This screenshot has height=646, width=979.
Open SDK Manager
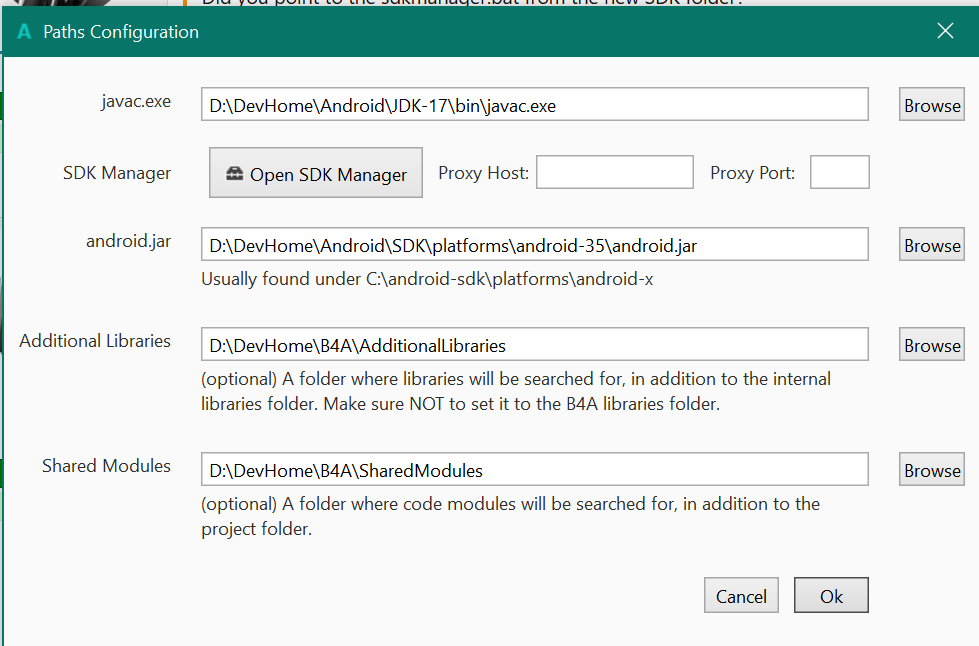(316, 173)
